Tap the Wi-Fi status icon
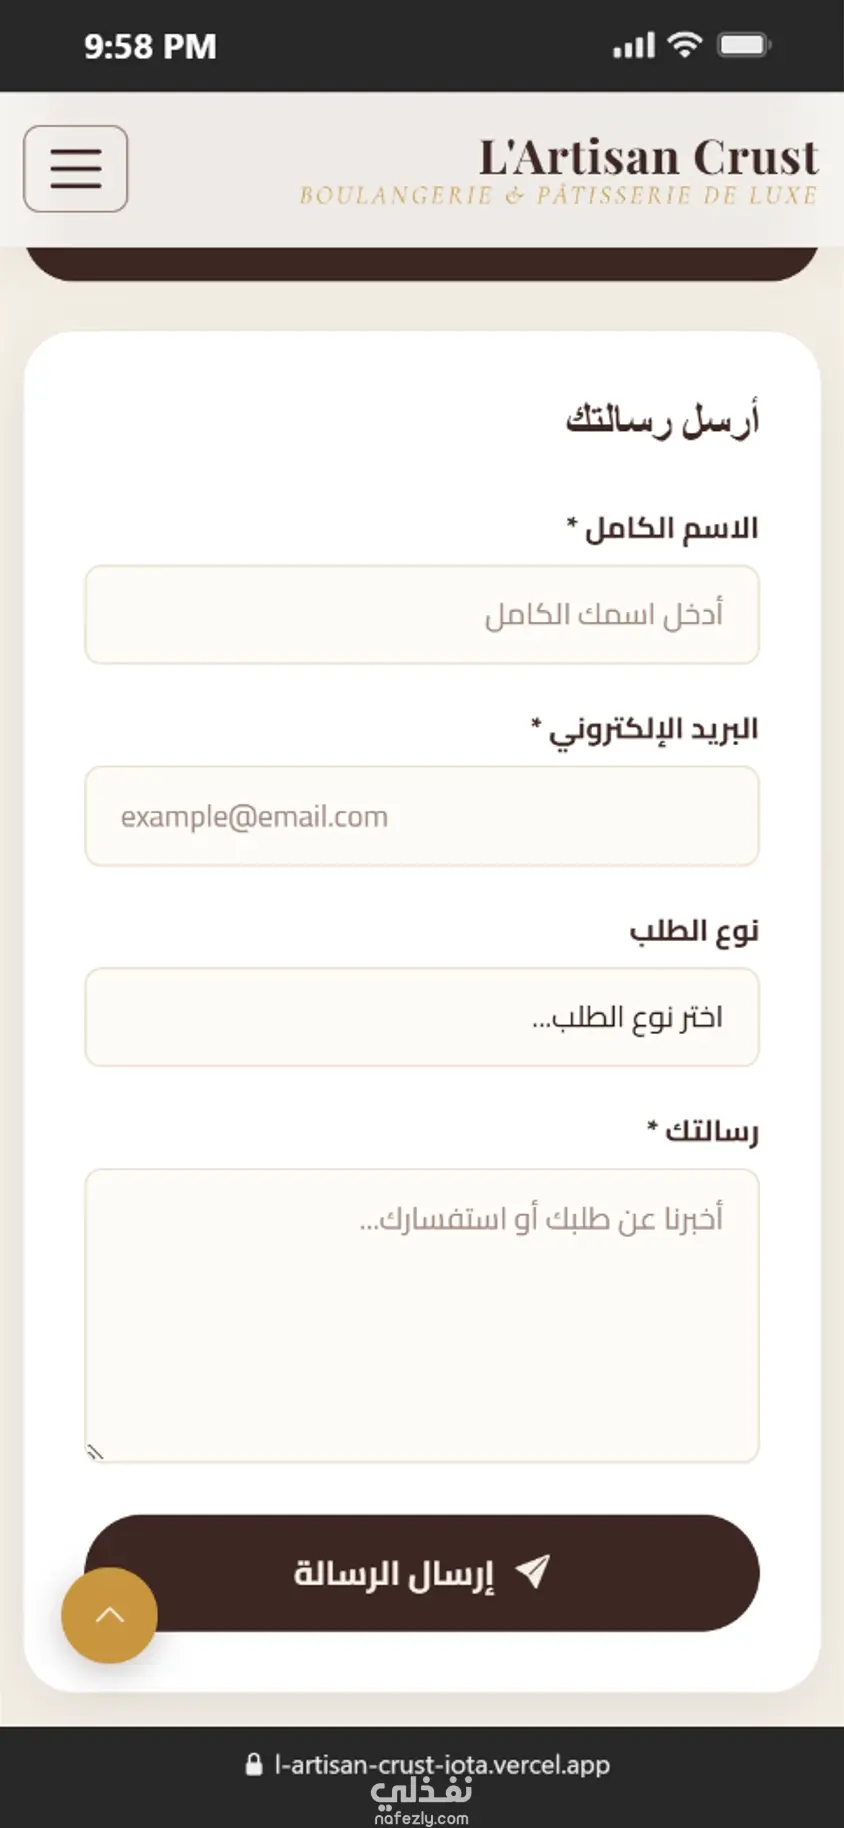 tap(685, 45)
